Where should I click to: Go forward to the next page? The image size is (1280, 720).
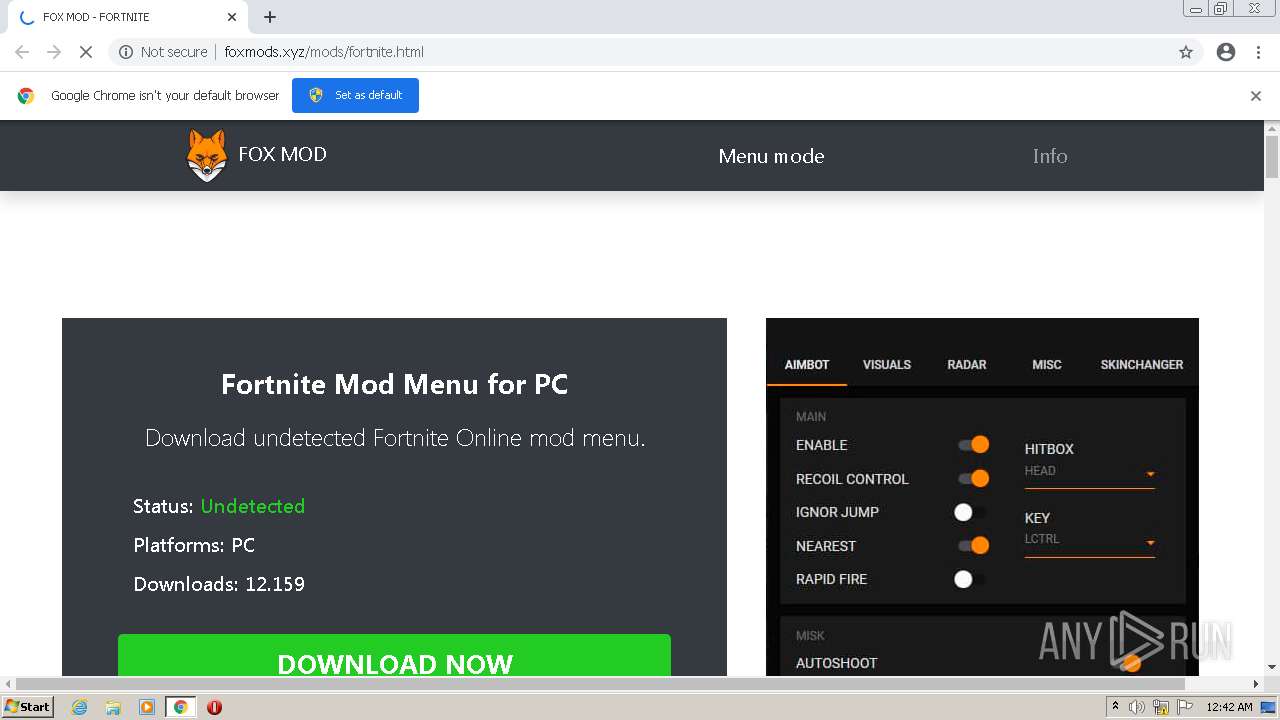54,52
